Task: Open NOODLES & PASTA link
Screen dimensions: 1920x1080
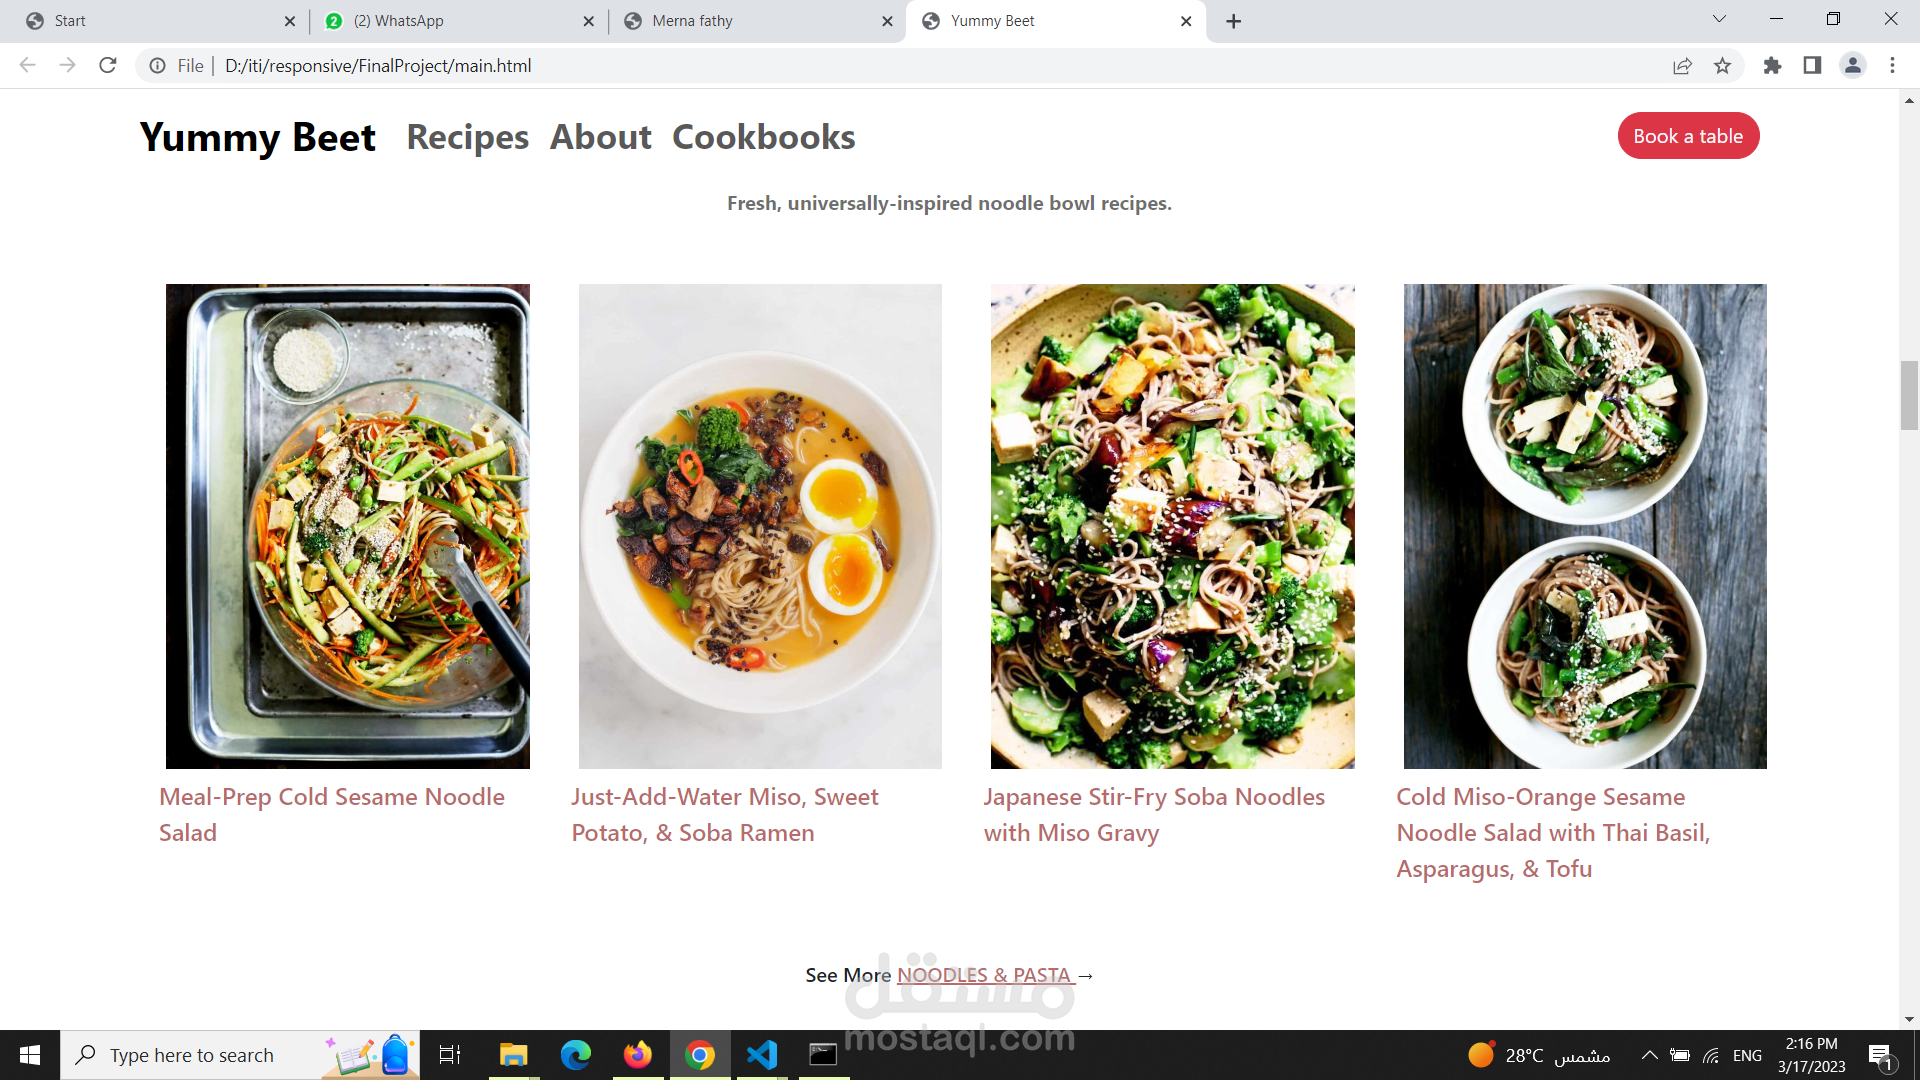Action: click(x=984, y=975)
